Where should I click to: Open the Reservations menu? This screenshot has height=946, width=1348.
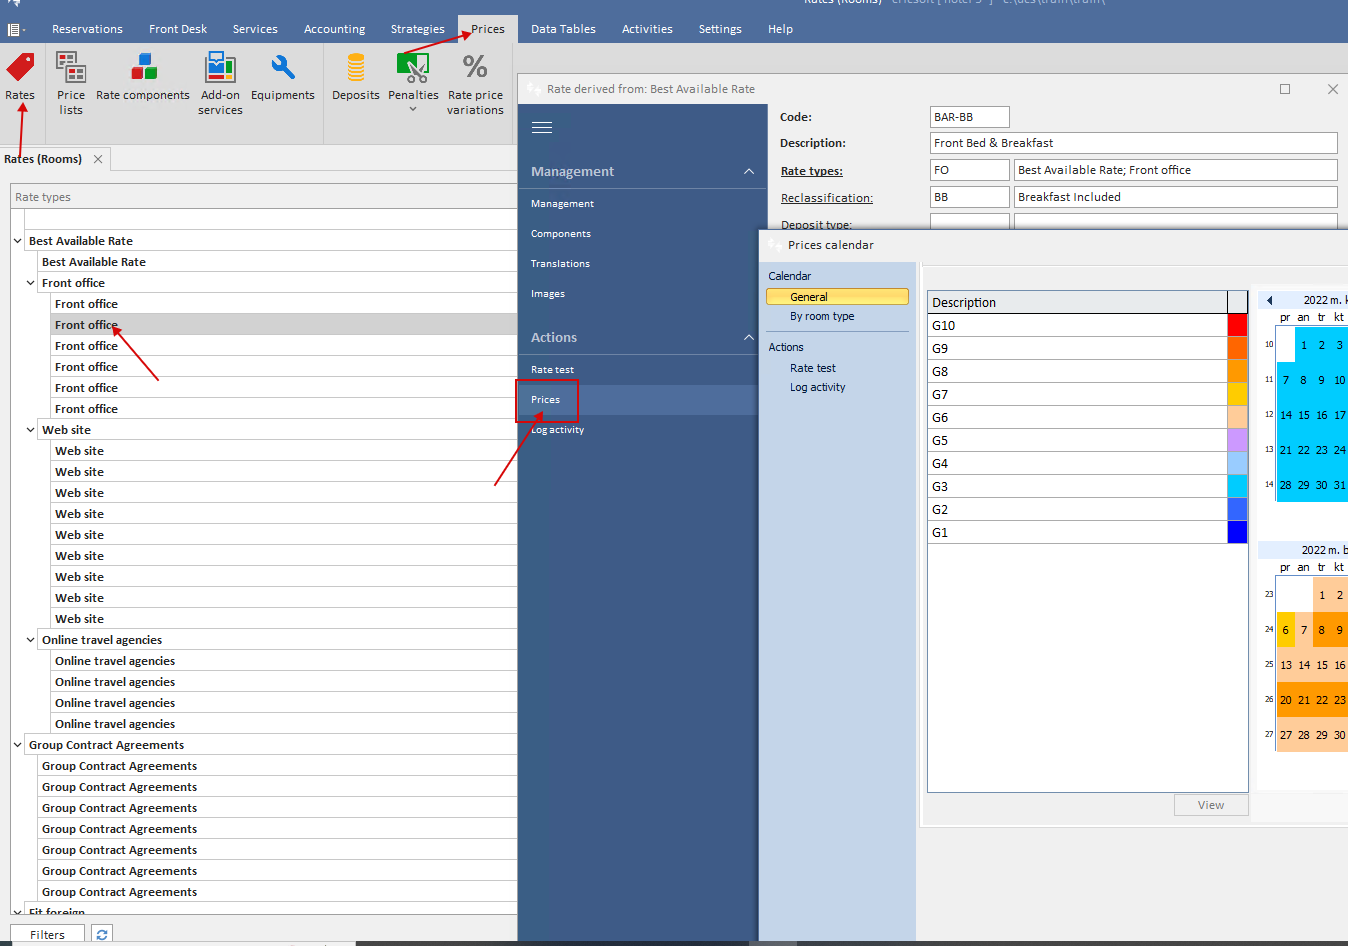click(87, 29)
